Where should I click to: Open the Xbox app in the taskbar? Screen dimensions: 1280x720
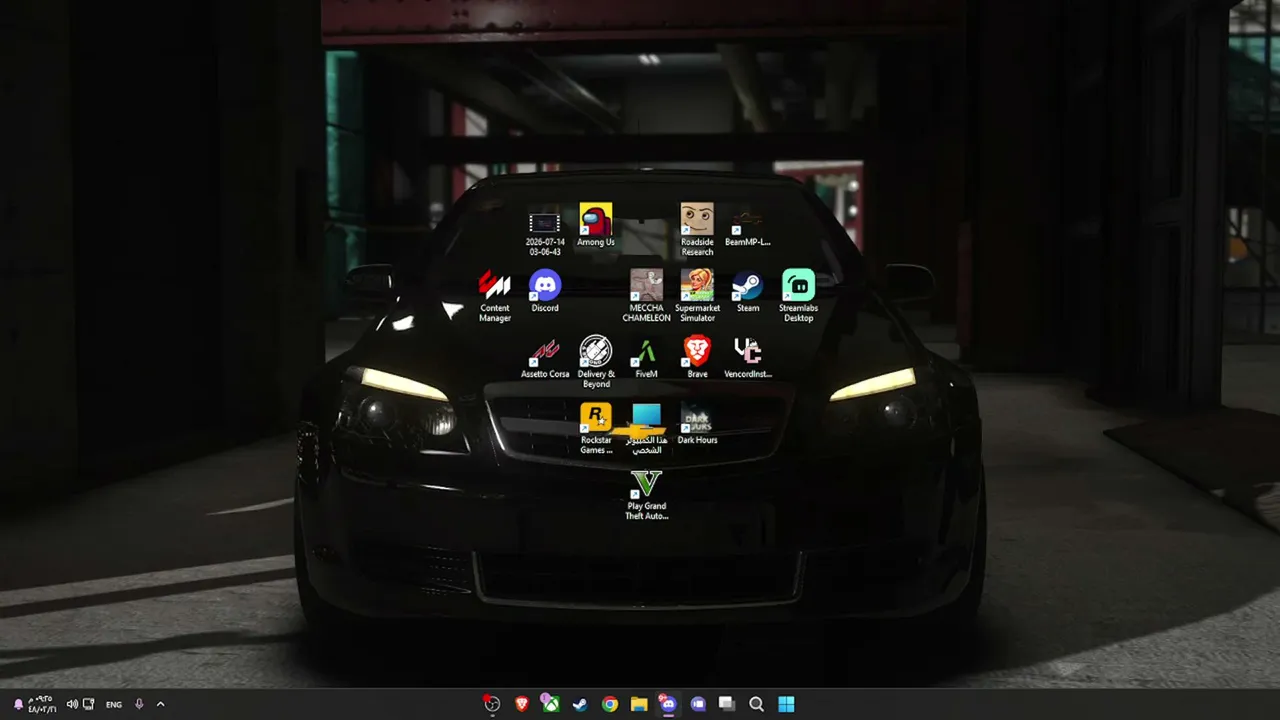551,704
